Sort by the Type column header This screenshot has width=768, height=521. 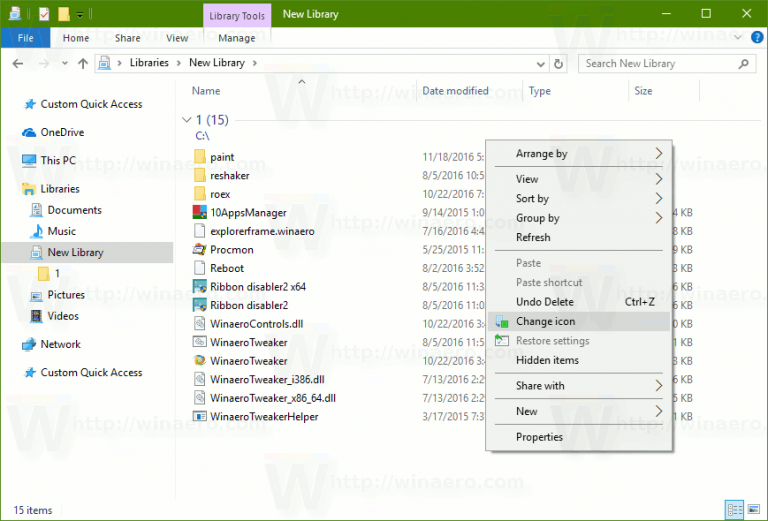pos(539,91)
